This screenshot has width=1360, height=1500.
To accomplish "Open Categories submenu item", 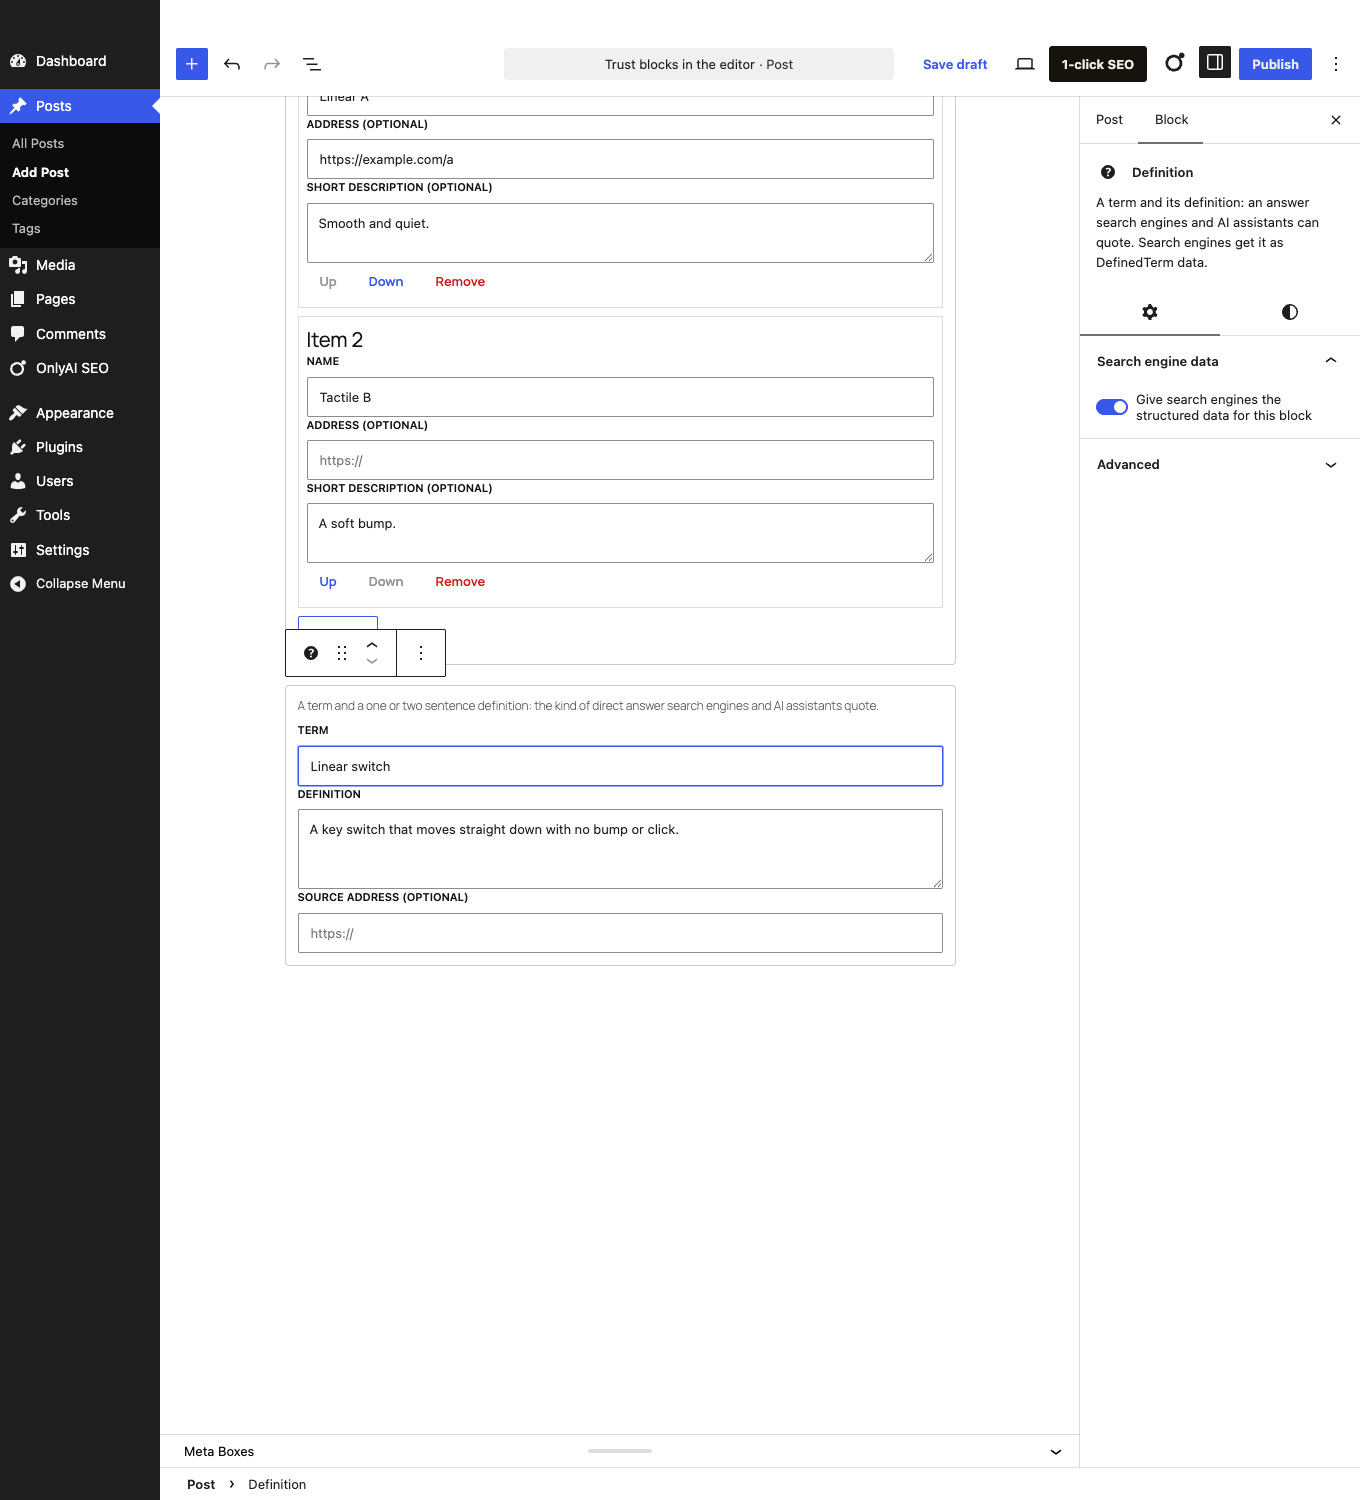I will [45, 201].
